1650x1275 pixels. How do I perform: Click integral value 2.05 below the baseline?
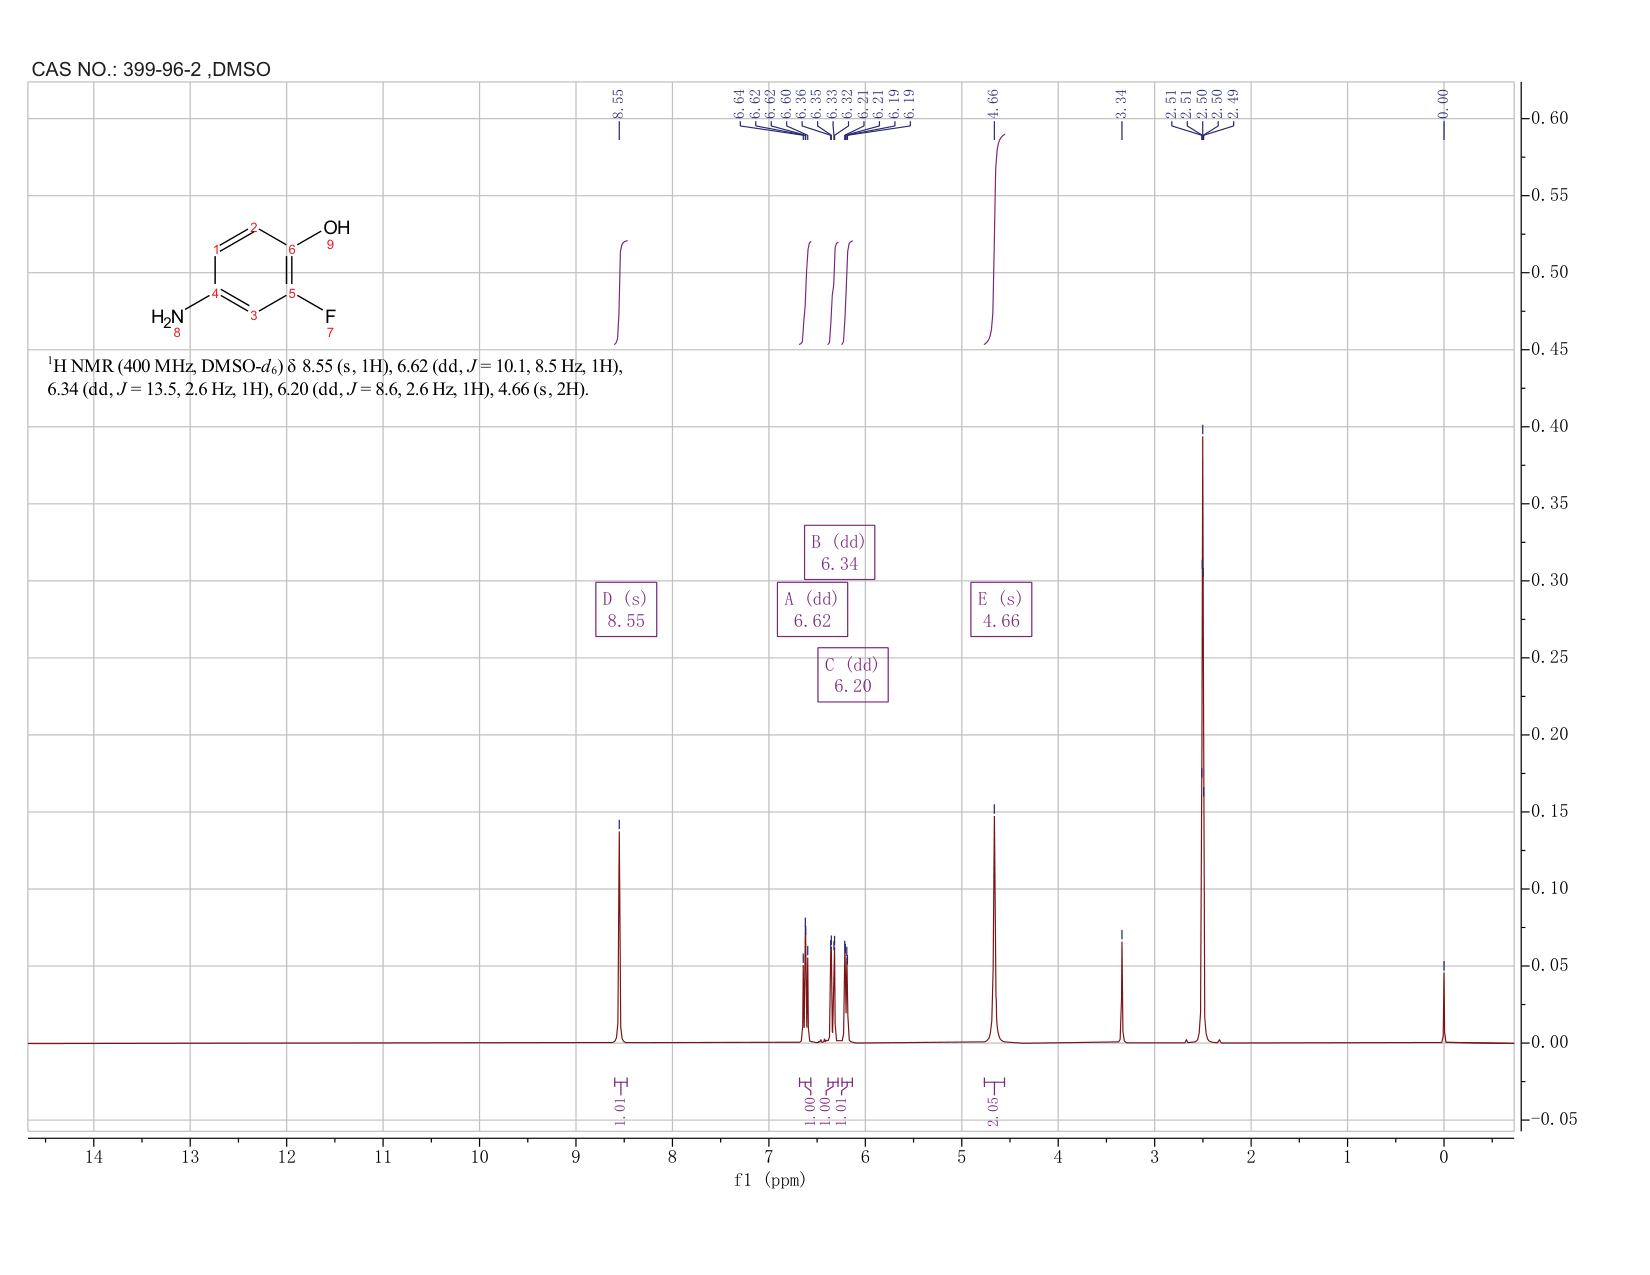click(x=994, y=1110)
